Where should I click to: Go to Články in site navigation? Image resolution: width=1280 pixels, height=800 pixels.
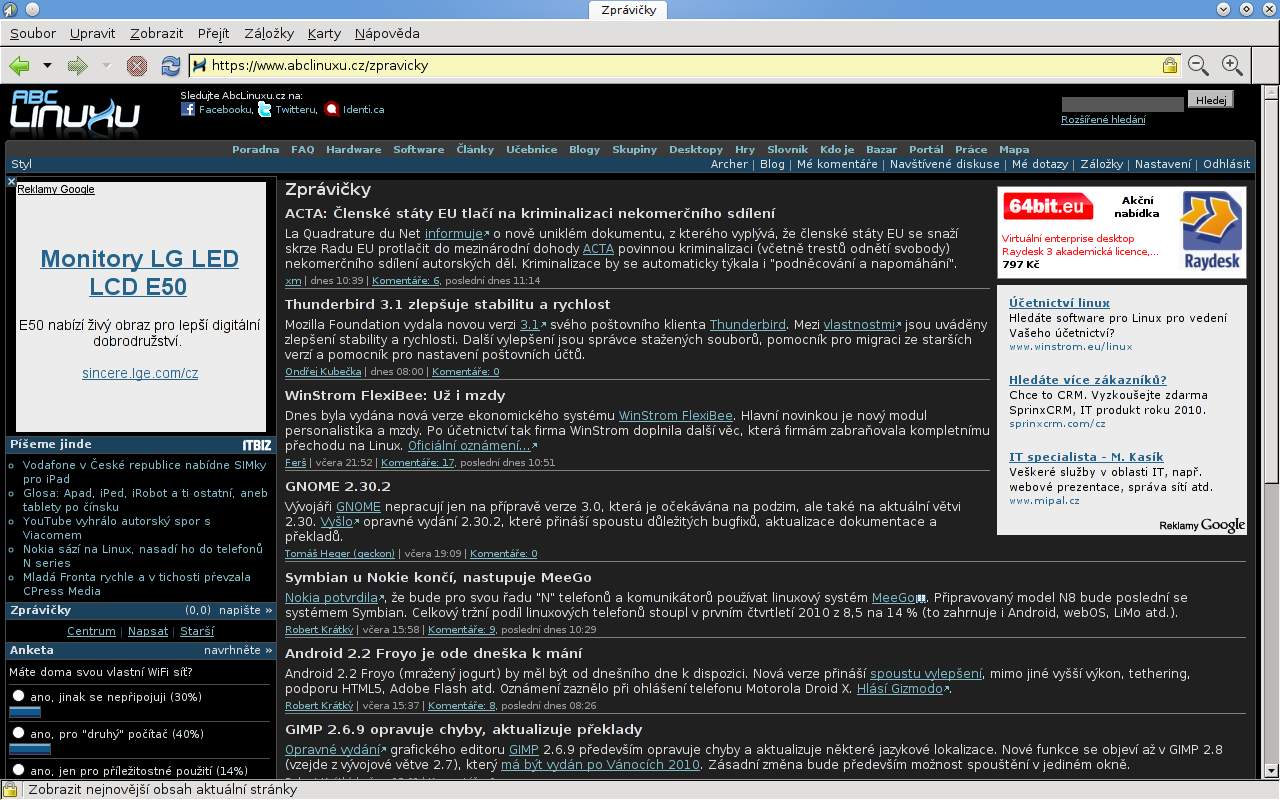475,150
